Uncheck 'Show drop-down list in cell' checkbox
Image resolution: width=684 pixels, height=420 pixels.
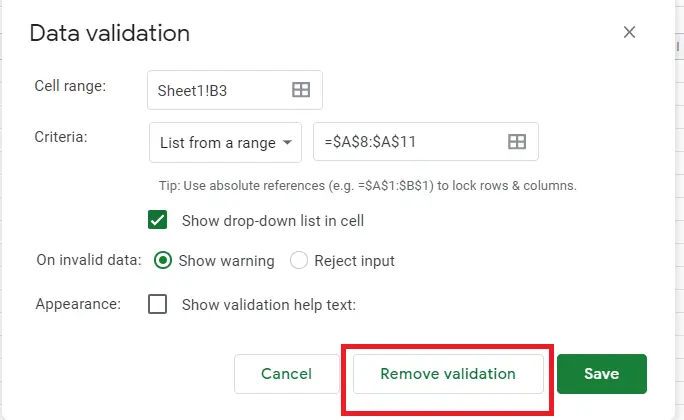click(x=157, y=220)
